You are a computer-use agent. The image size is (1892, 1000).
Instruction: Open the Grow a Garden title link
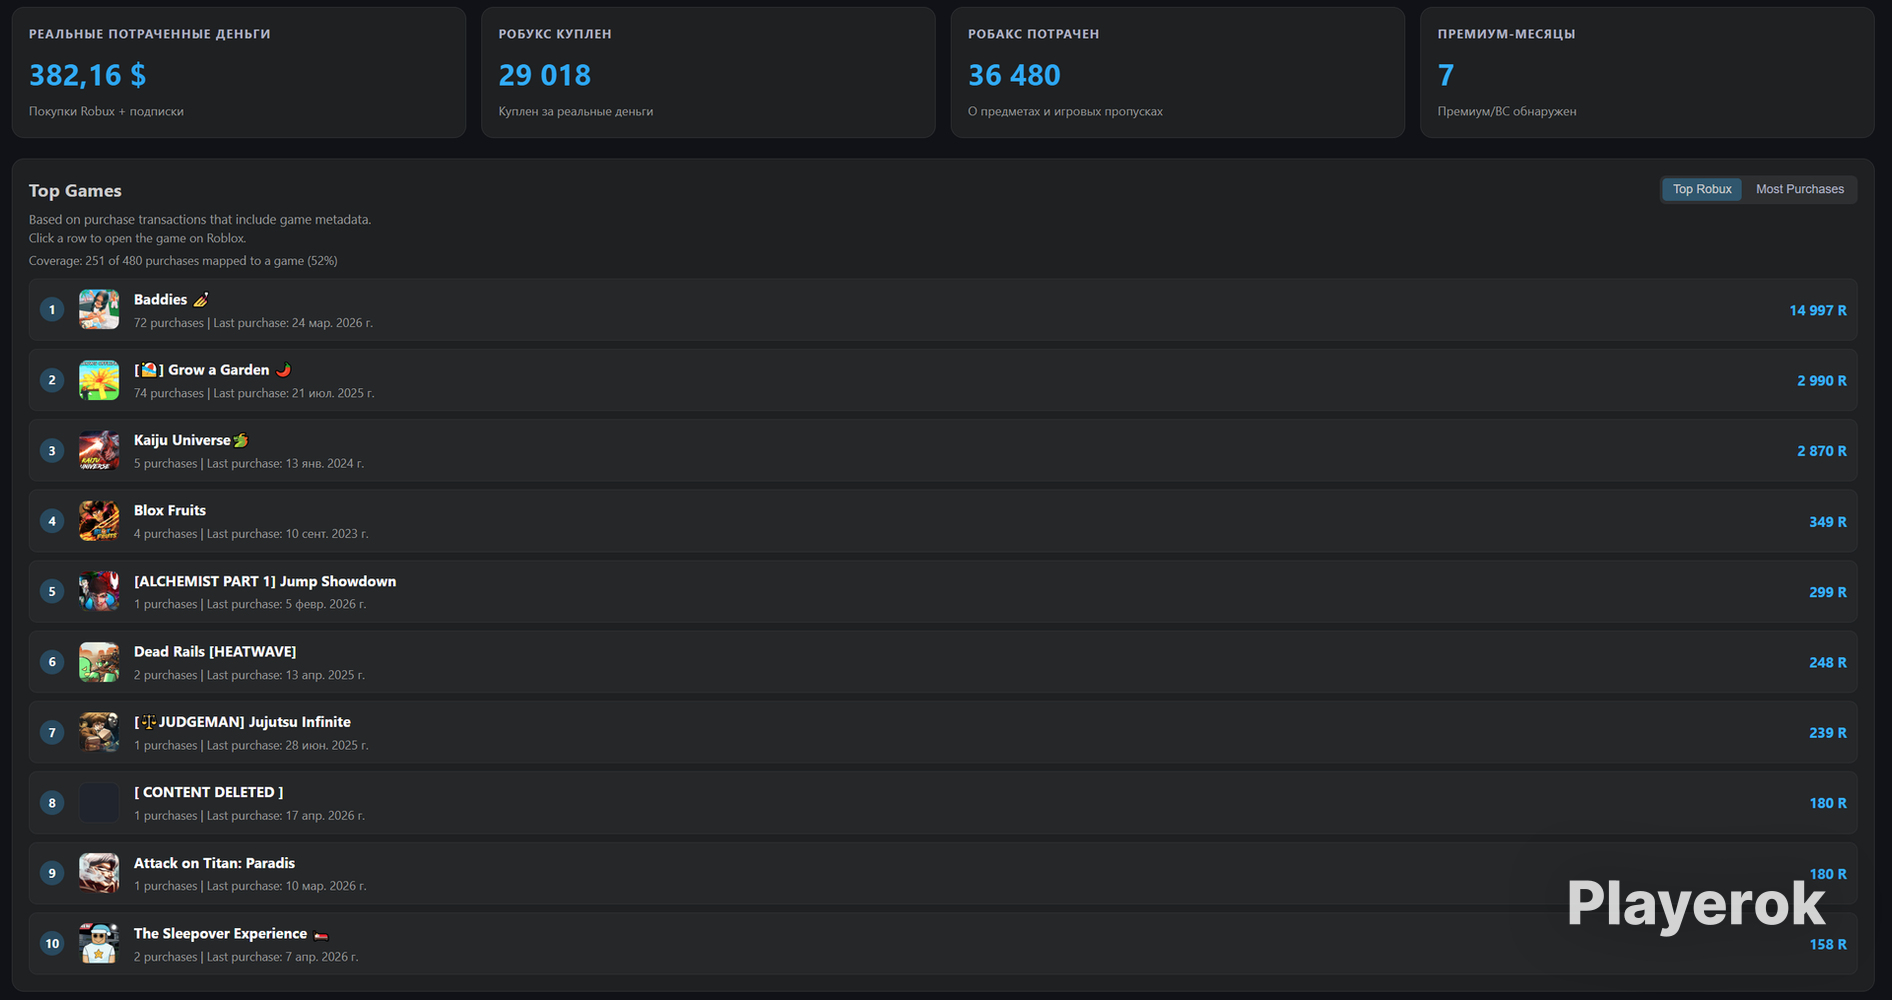(213, 369)
